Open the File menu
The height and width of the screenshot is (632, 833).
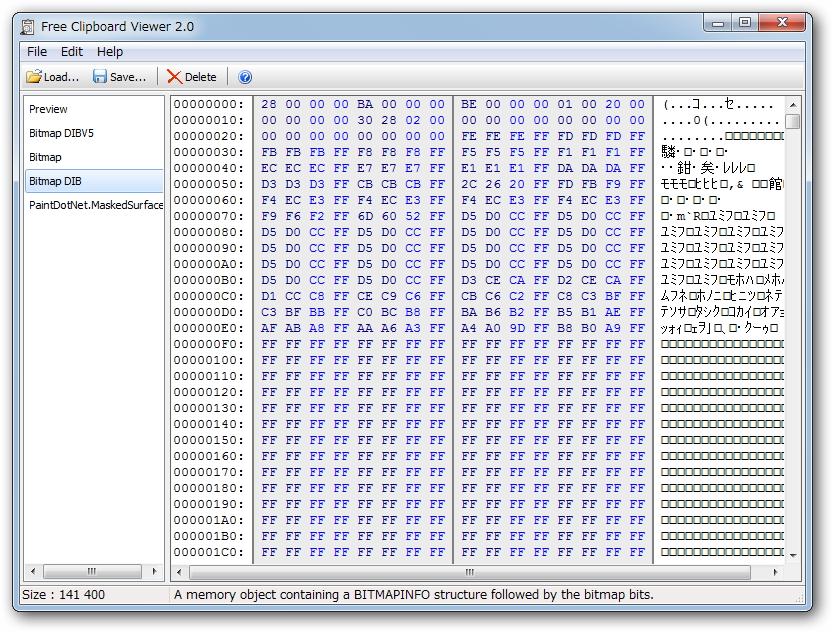click(37, 51)
